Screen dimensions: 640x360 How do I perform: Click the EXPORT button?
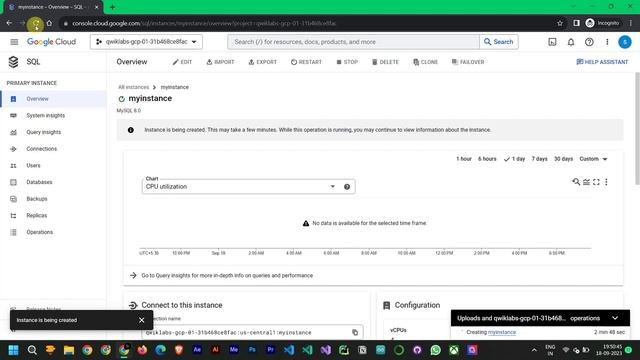[262, 62]
